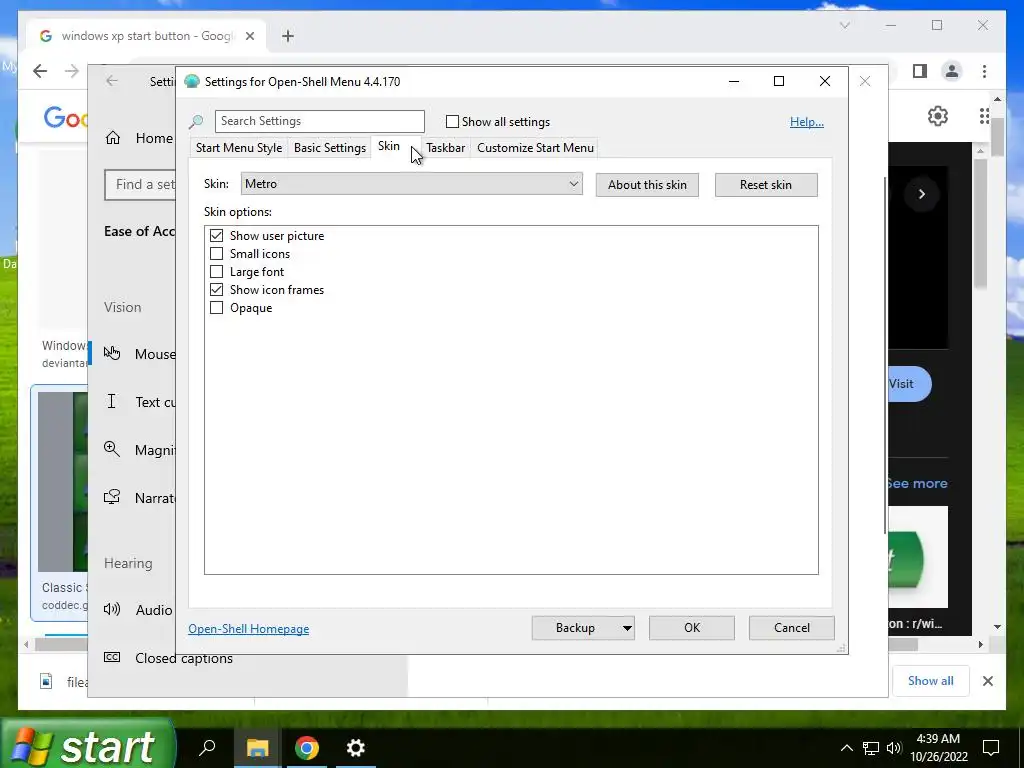Click the Reset skin button

click(x=766, y=185)
